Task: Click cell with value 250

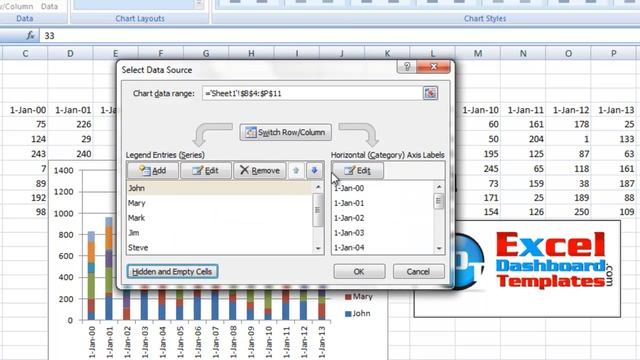Action: [569, 212]
